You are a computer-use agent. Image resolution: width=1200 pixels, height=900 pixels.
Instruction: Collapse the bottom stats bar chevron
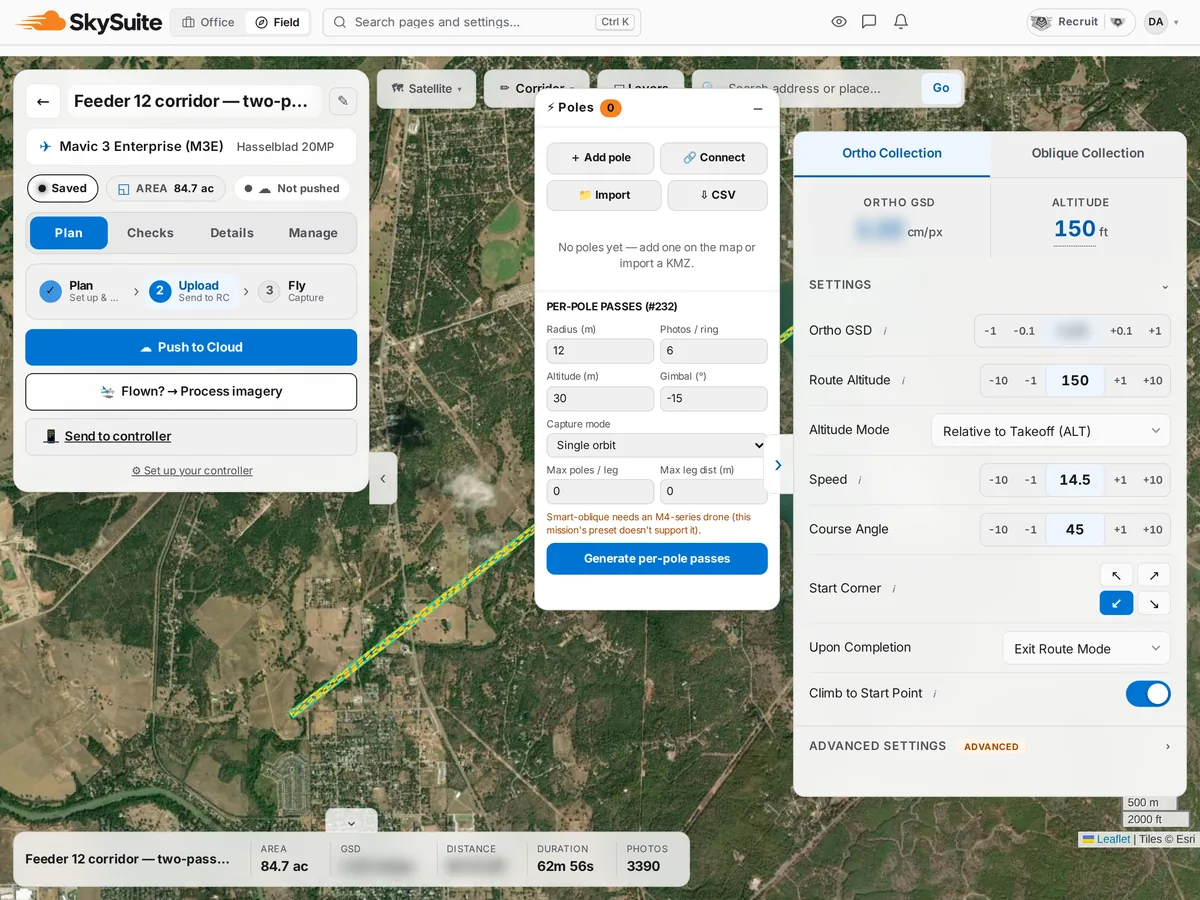[351, 823]
